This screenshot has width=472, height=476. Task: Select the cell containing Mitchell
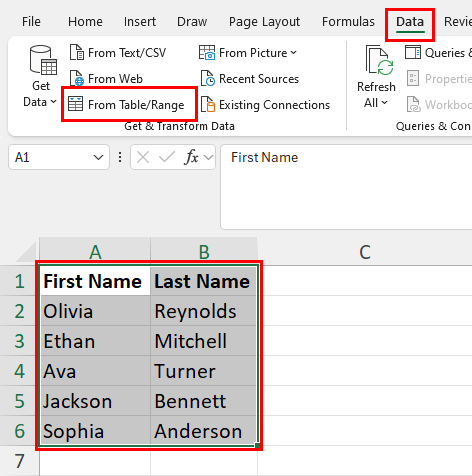click(x=204, y=341)
